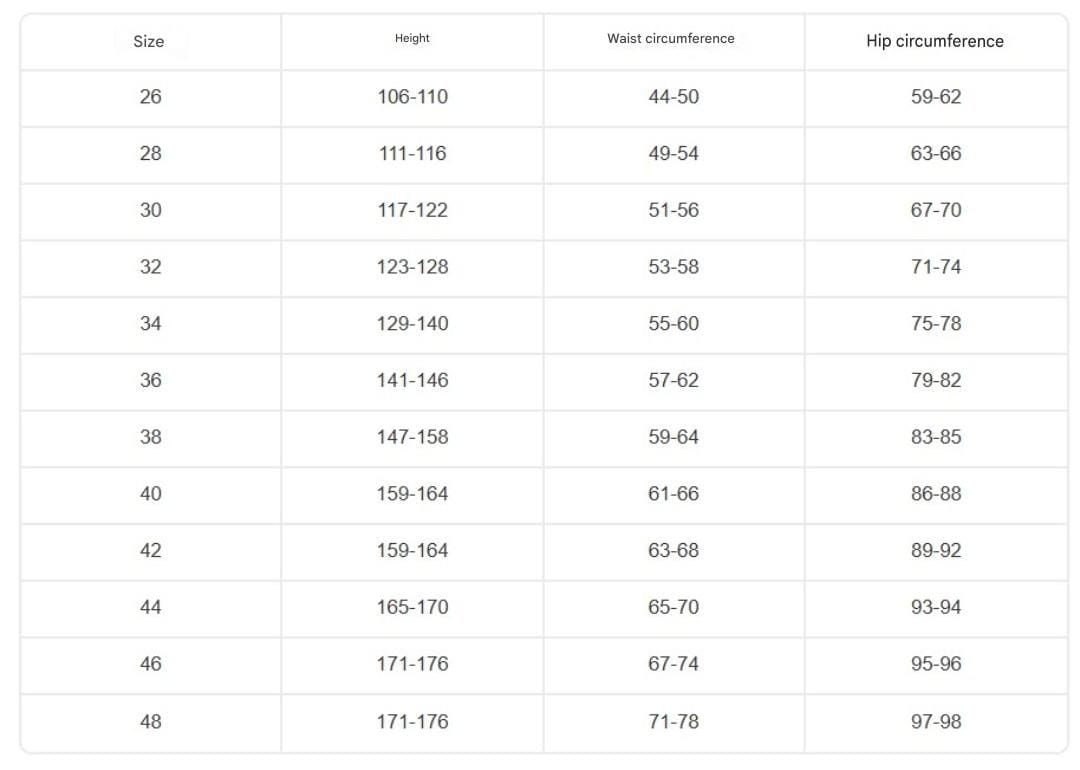Select hip value 93-94

coord(936,607)
